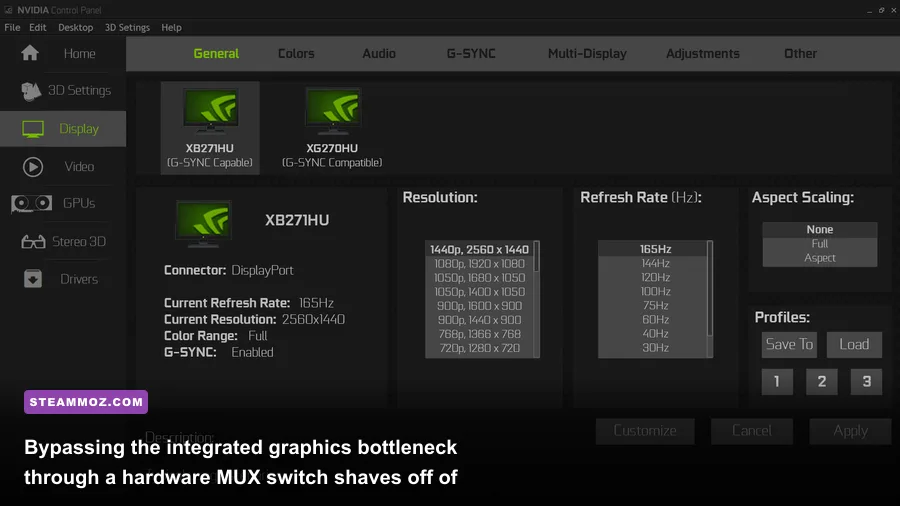
Task: Click the Cancel button
Action: coord(752,431)
